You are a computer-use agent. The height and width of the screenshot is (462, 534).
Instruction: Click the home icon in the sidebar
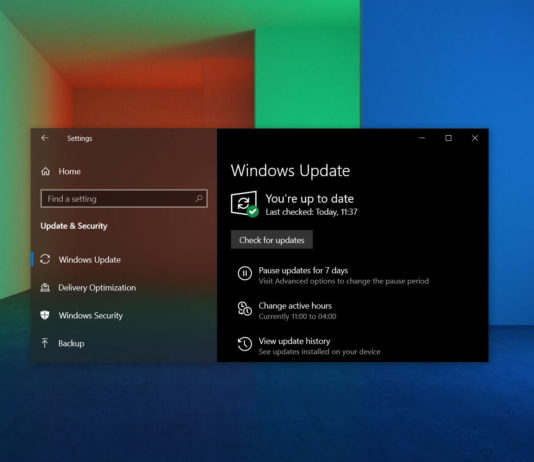point(46,171)
